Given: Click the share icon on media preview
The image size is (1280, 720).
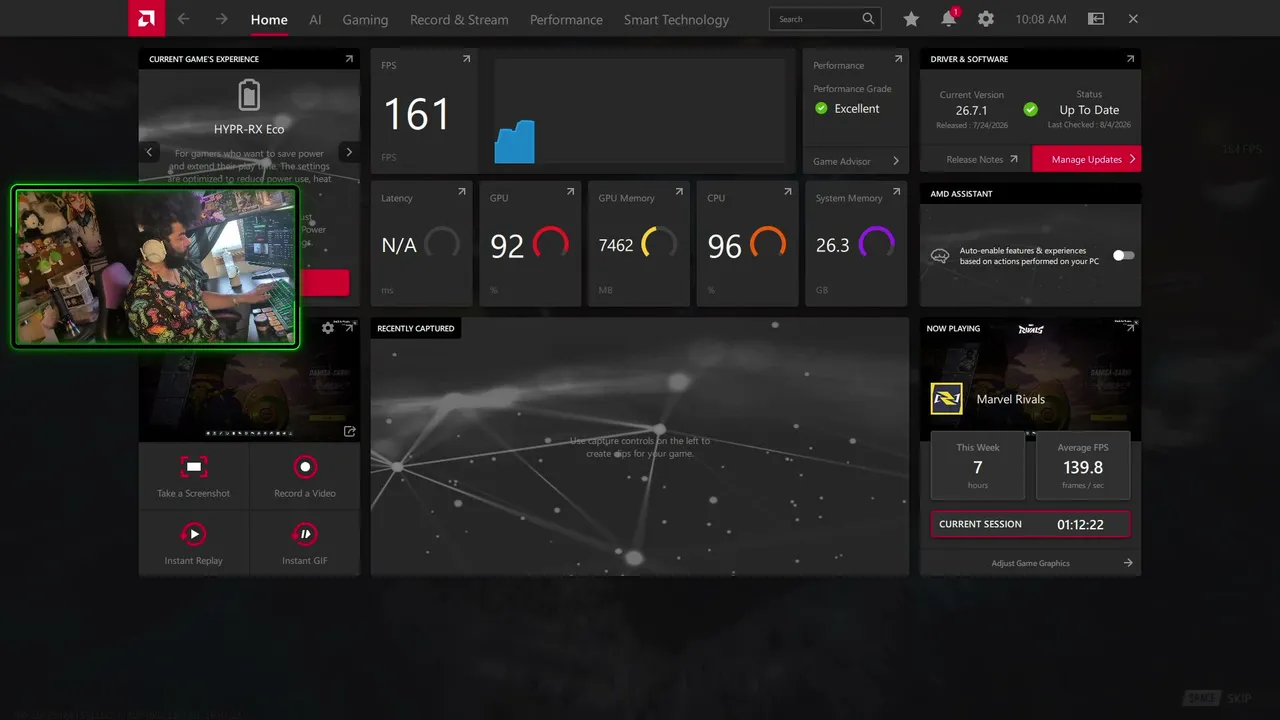Looking at the screenshot, I should [349, 431].
